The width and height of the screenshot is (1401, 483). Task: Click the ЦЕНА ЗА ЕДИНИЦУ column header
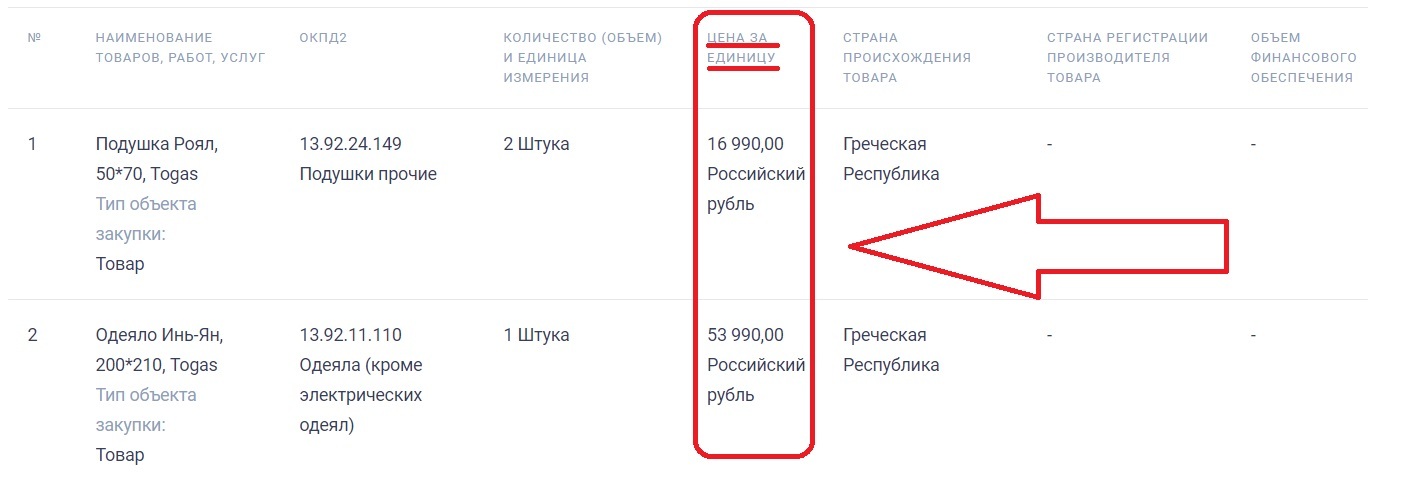(742, 47)
